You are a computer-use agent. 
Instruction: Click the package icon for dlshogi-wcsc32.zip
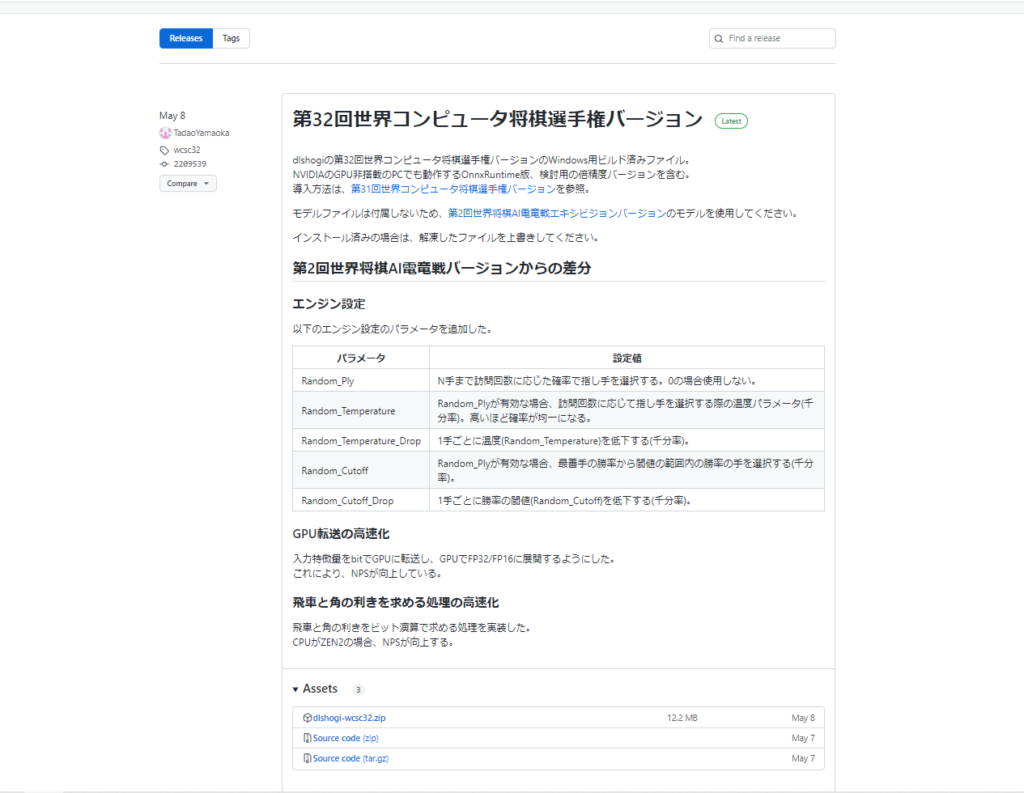click(x=307, y=718)
